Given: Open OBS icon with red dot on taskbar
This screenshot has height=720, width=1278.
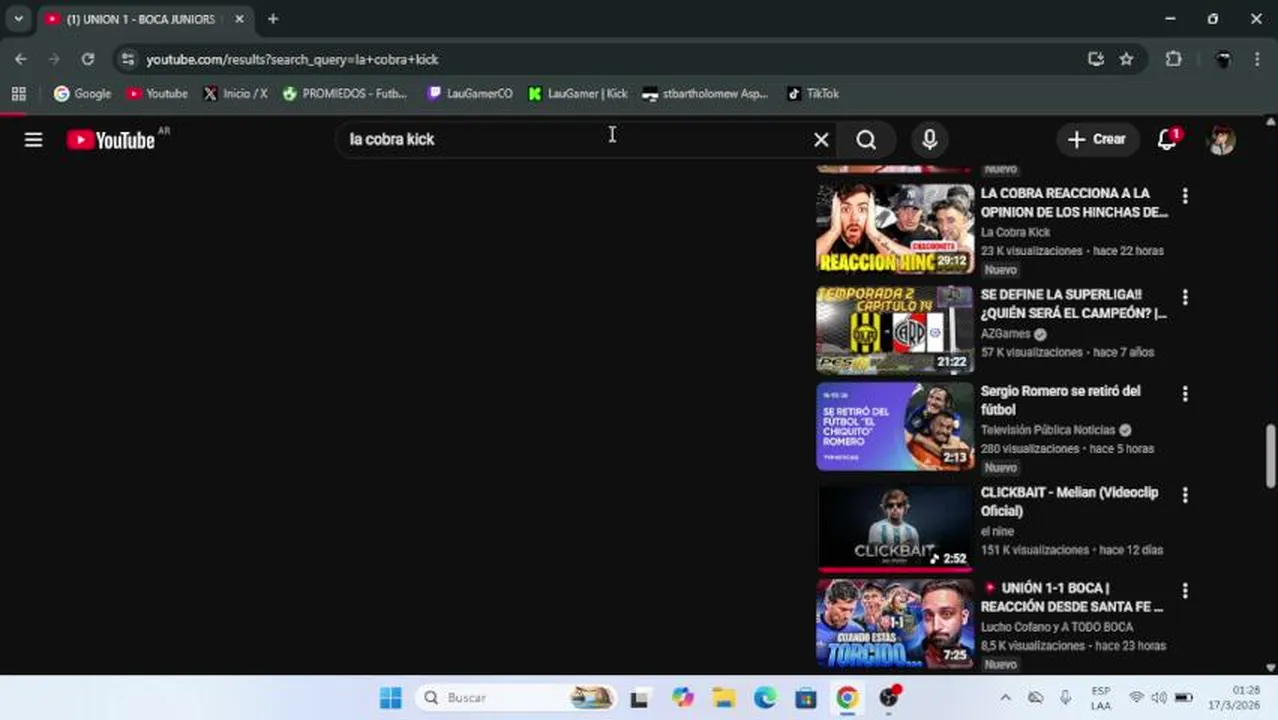Looking at the screenshot, I should (889, 698).
